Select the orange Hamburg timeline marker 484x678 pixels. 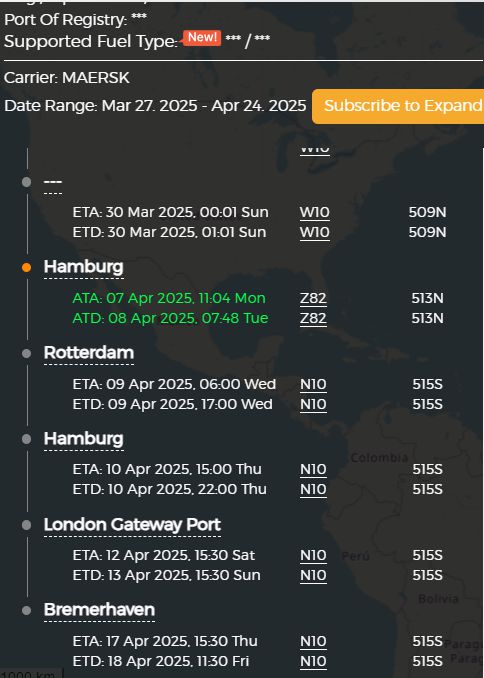point(26,268)
